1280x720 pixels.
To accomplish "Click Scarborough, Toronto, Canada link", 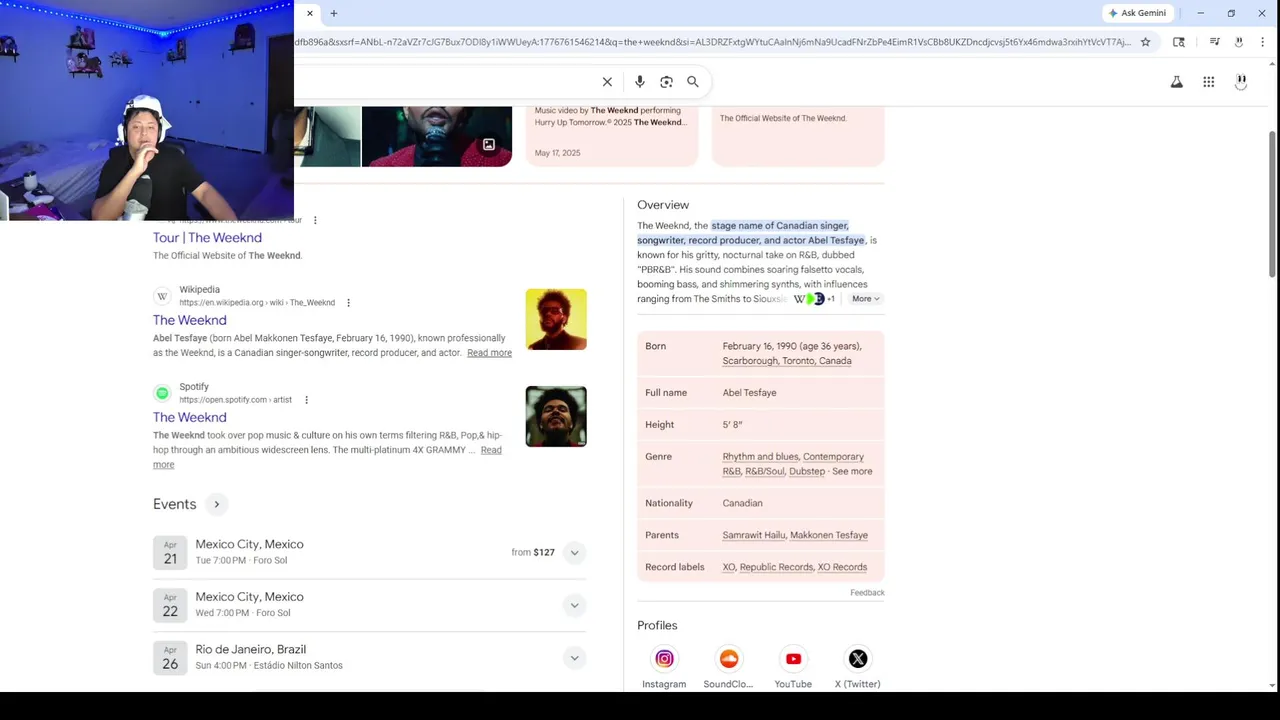I will click(787, 361).
